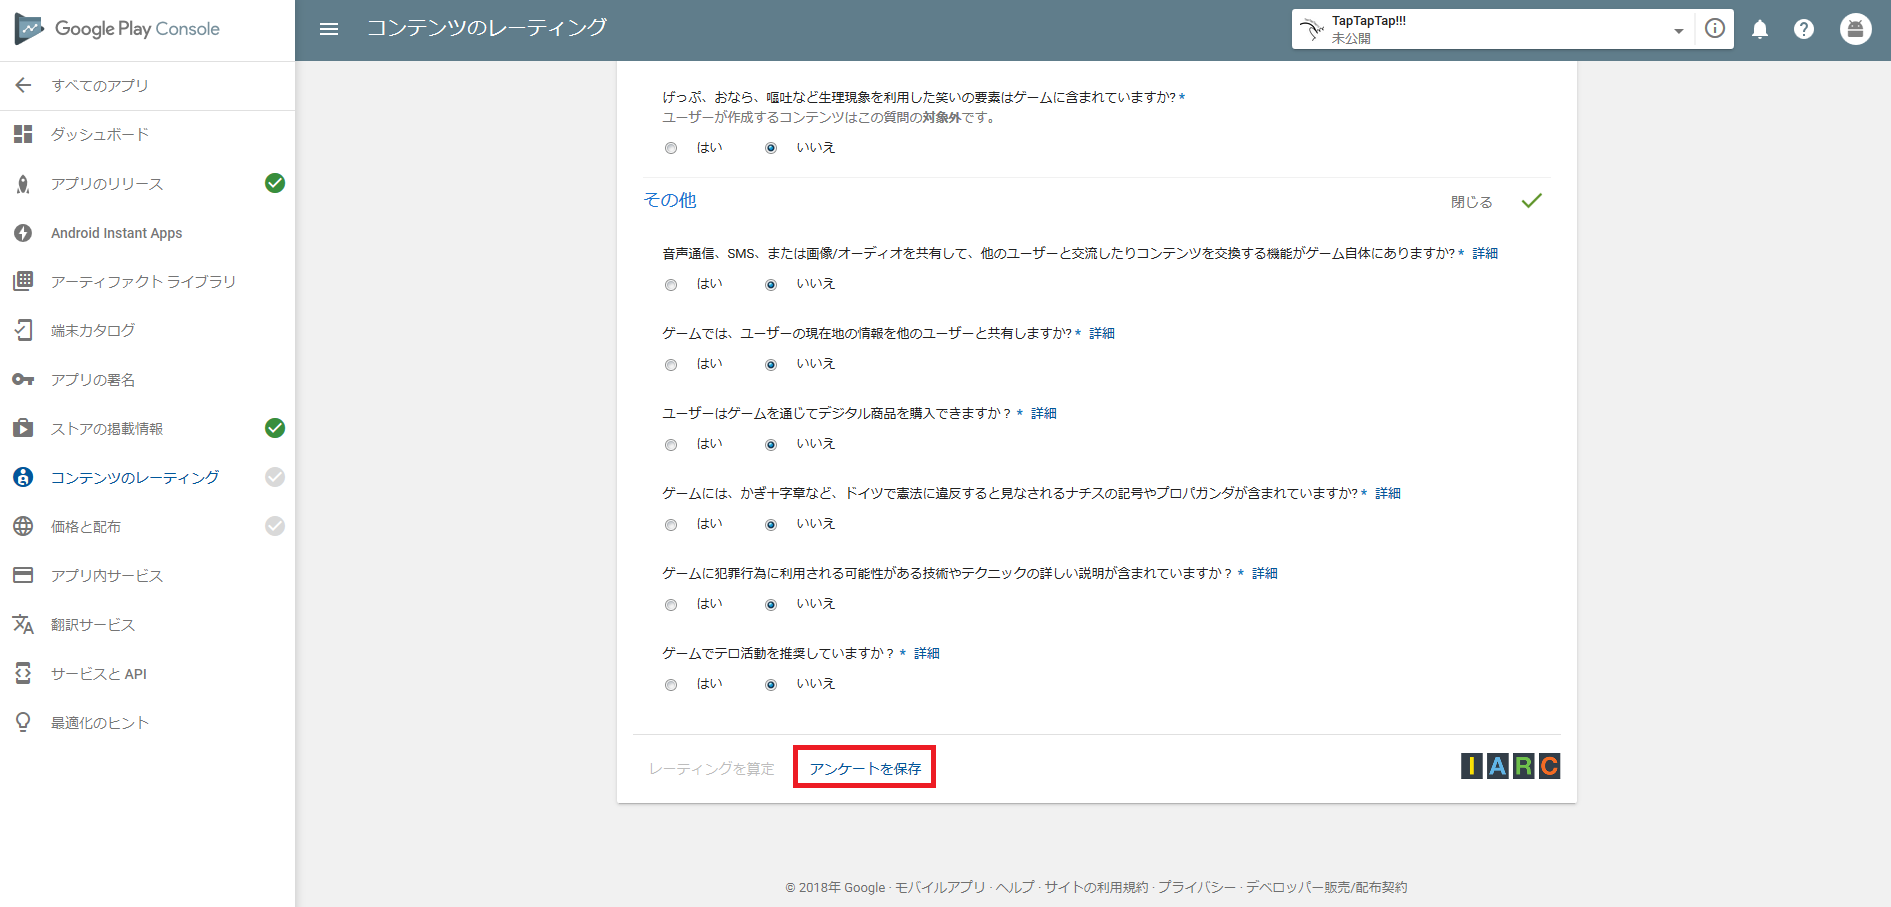This screenshot has width=1891, height=907.
Task: Open the hamburger menu icon
Action: tap(329, 29)
